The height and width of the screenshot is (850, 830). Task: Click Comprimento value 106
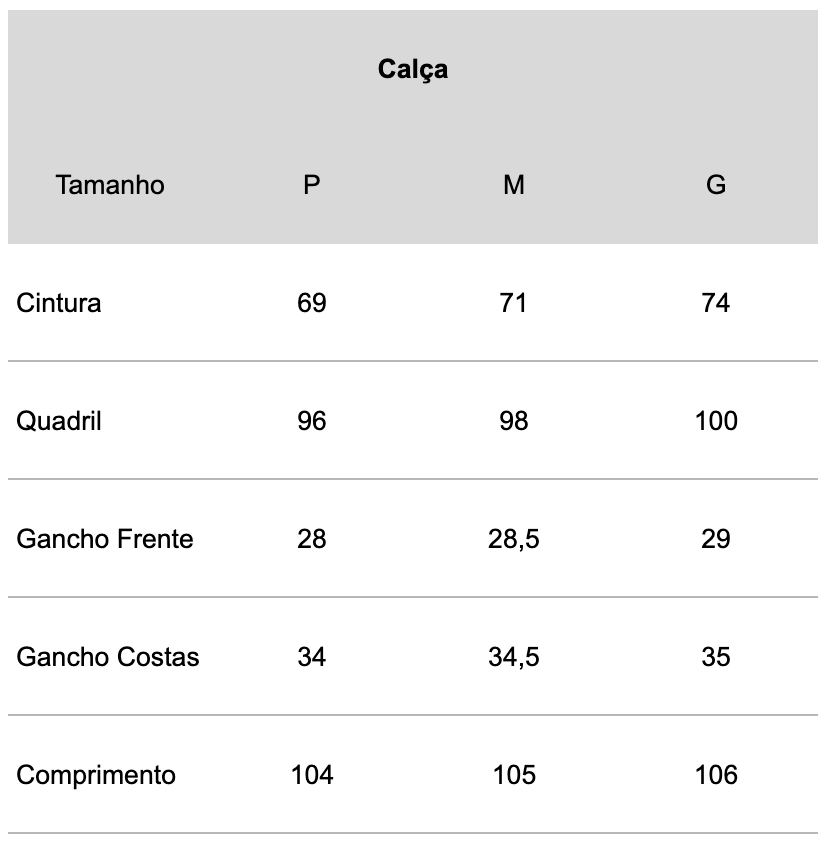click(716, 775)
